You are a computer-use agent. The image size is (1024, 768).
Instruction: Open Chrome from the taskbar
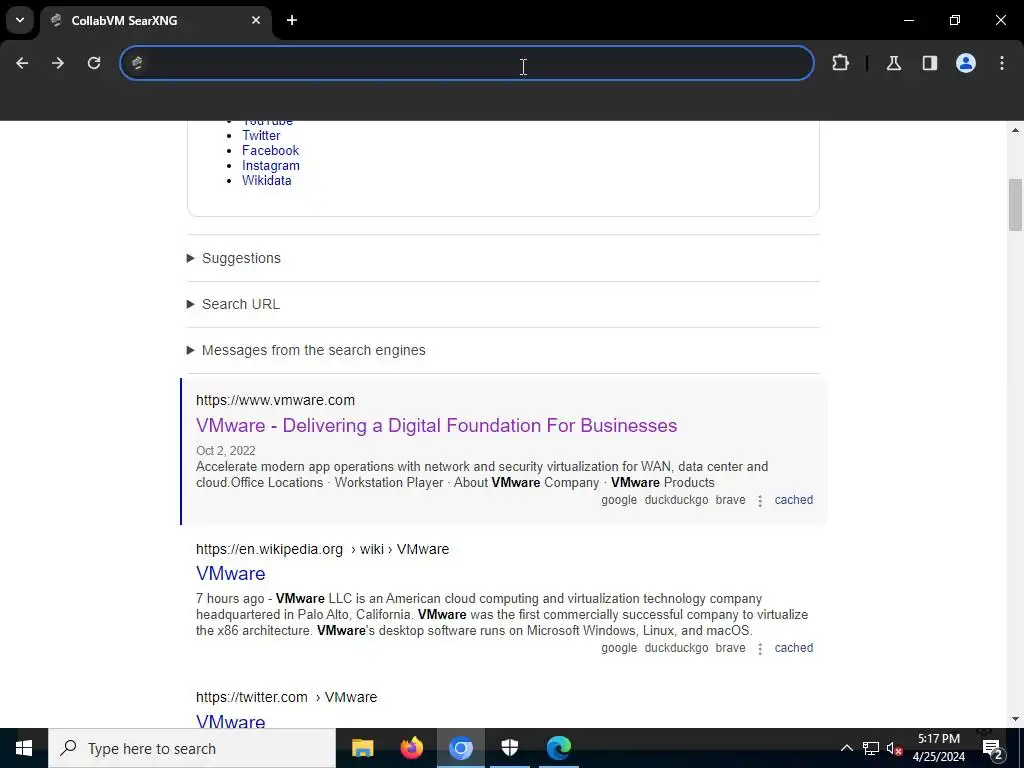(460, 748)
